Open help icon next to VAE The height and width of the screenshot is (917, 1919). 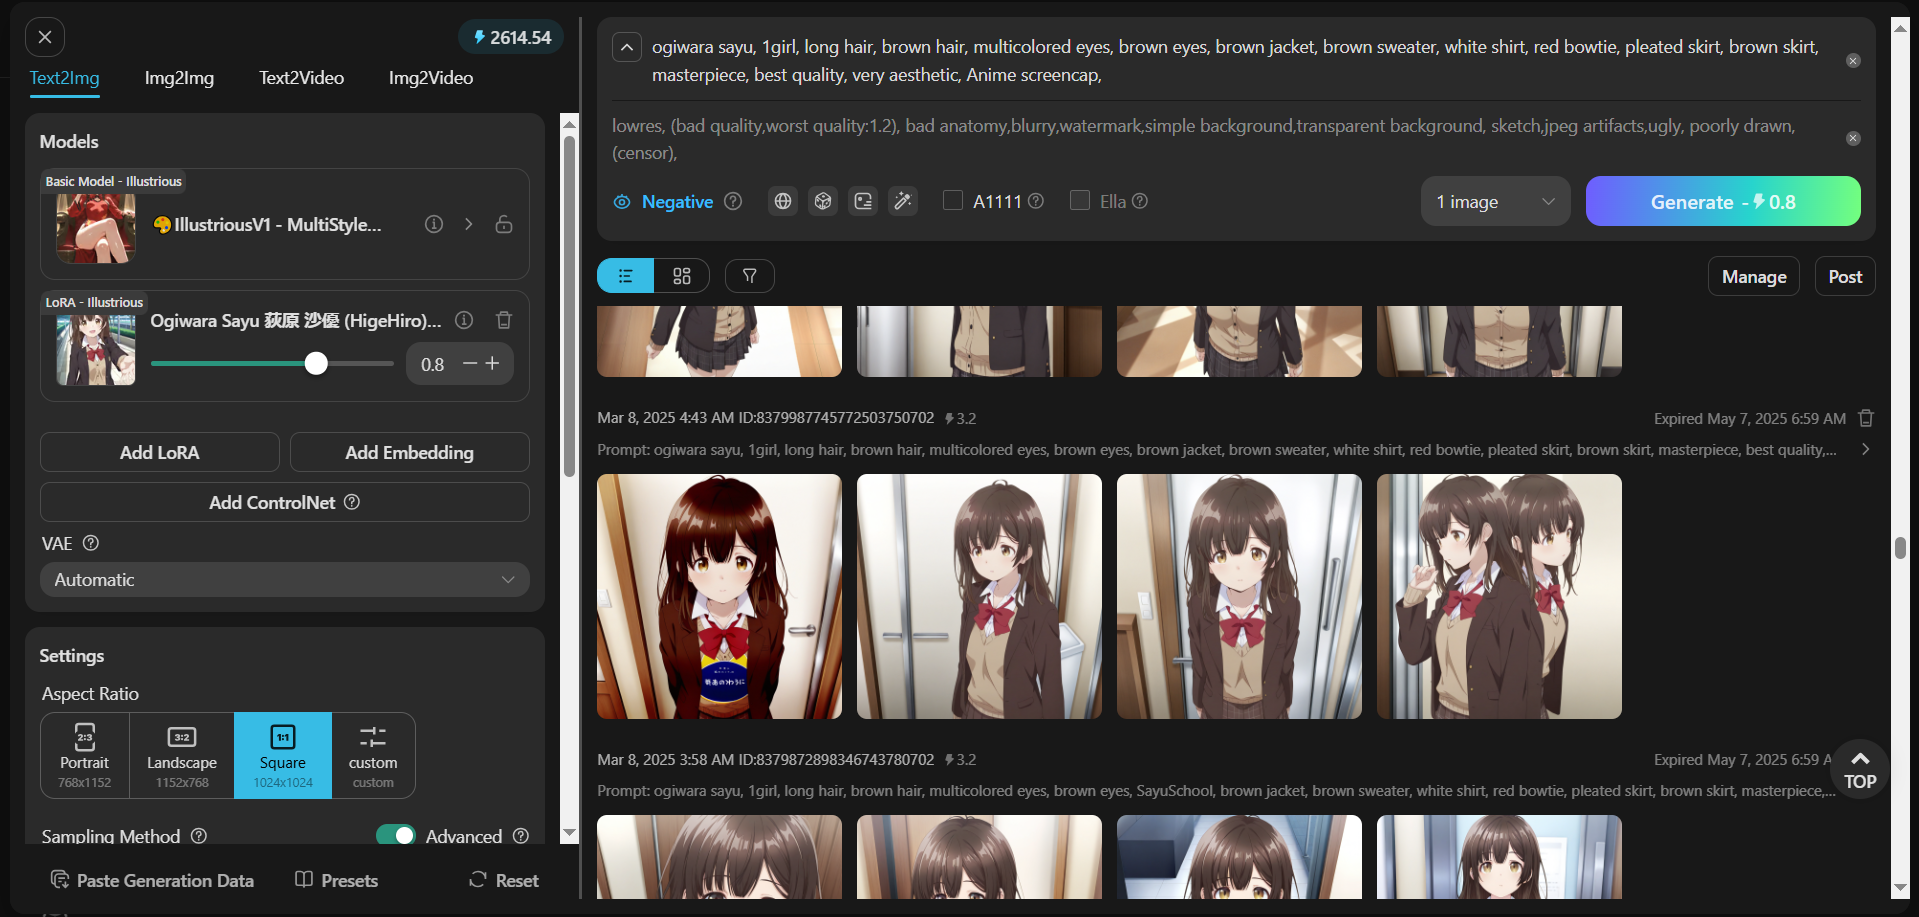click(91, 543)
